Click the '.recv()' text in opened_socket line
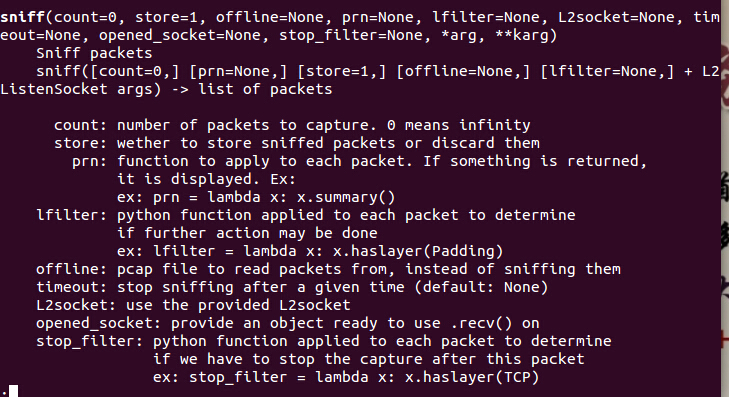 point(481,324)
